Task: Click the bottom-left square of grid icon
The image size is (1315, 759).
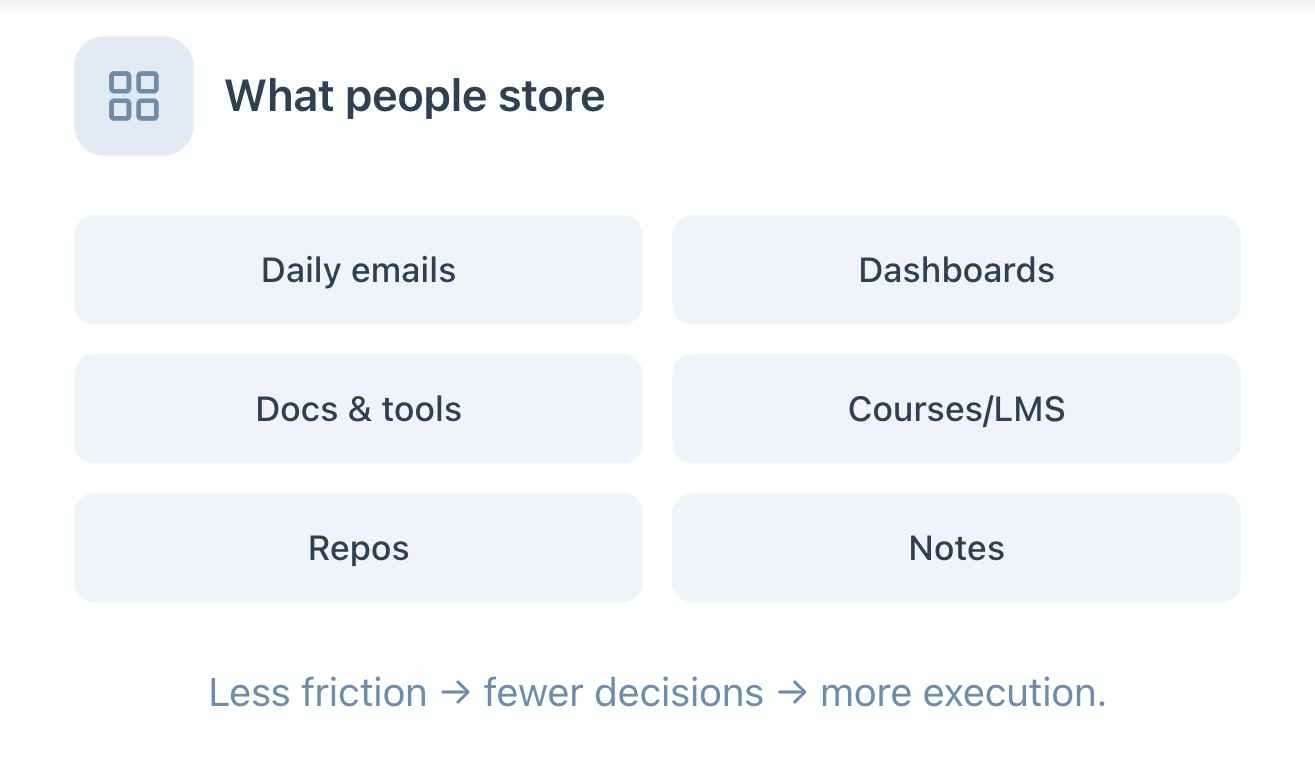Action: coord(121,109)
